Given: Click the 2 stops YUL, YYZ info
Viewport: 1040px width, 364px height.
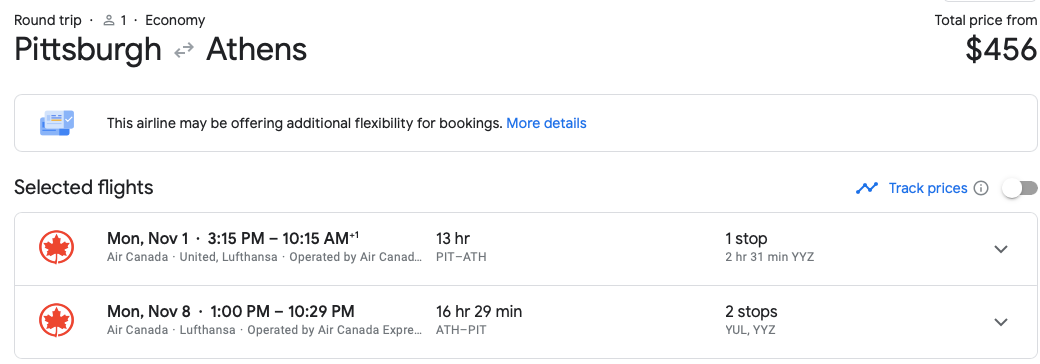Looking at the screenshot, I should [x=751, y=320].
